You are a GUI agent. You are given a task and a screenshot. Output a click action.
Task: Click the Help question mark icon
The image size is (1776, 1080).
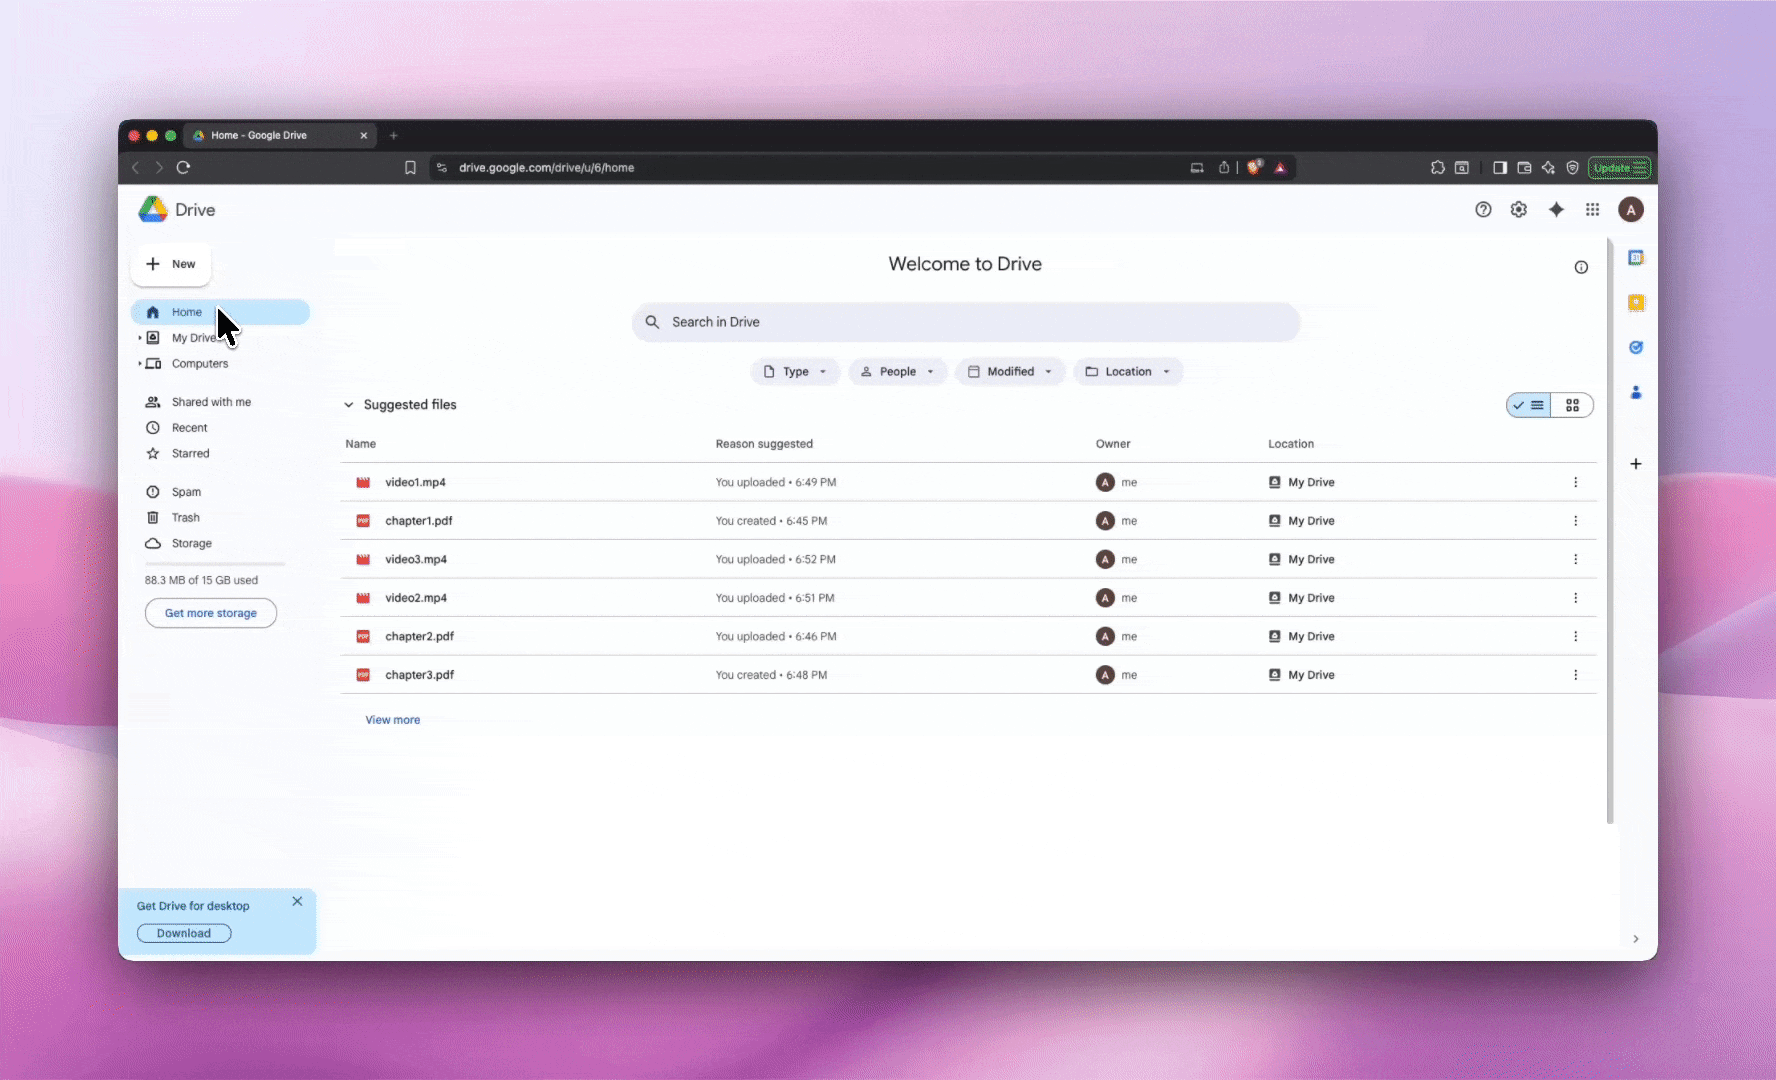tap(1483, 210)
